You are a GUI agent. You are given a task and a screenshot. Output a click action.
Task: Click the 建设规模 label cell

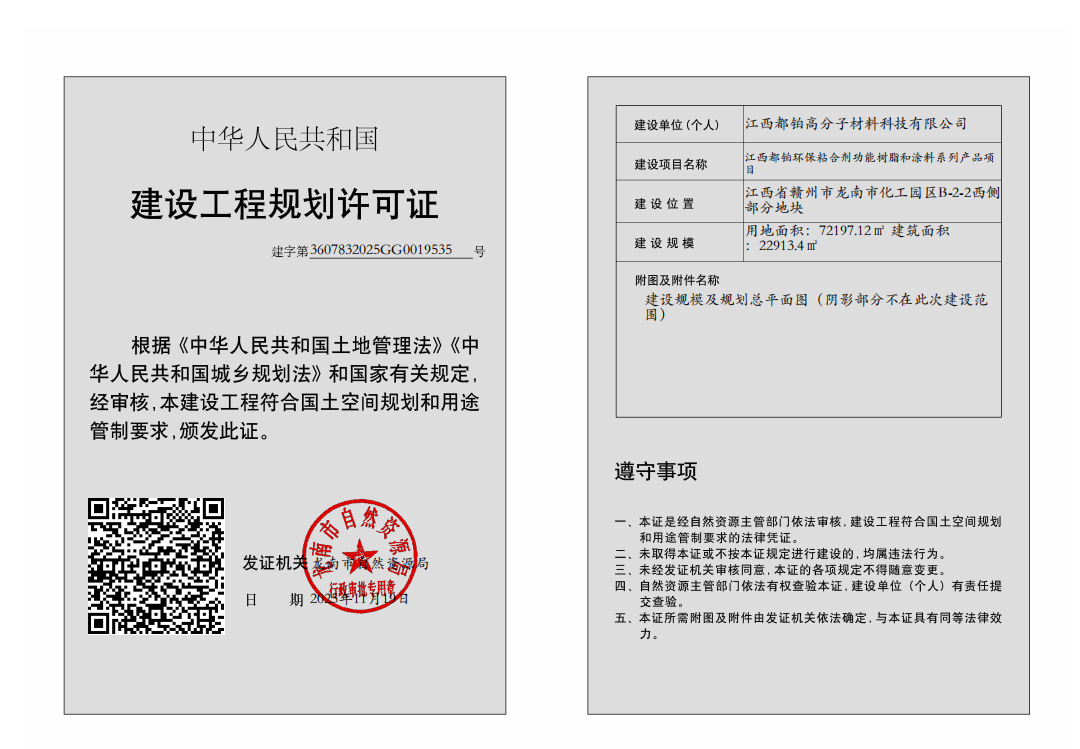pos(664,243)
